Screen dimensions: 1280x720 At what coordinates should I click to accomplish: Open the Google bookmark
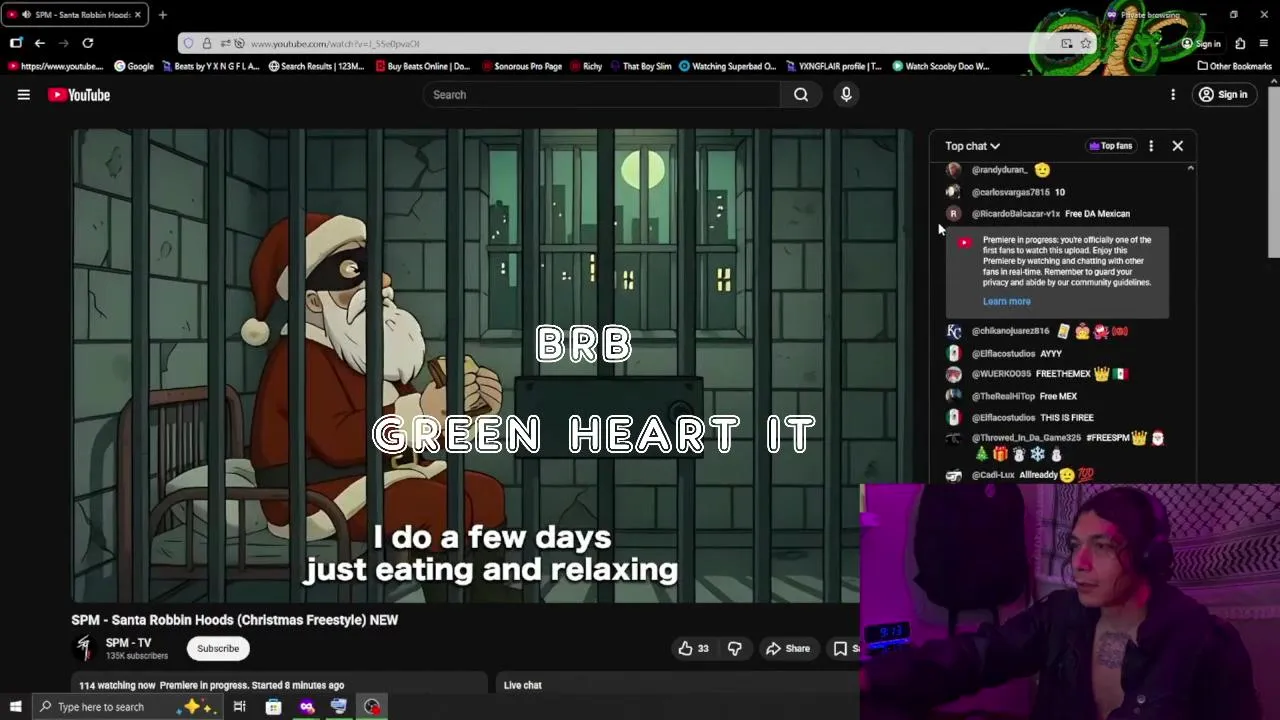pos(134,66)
